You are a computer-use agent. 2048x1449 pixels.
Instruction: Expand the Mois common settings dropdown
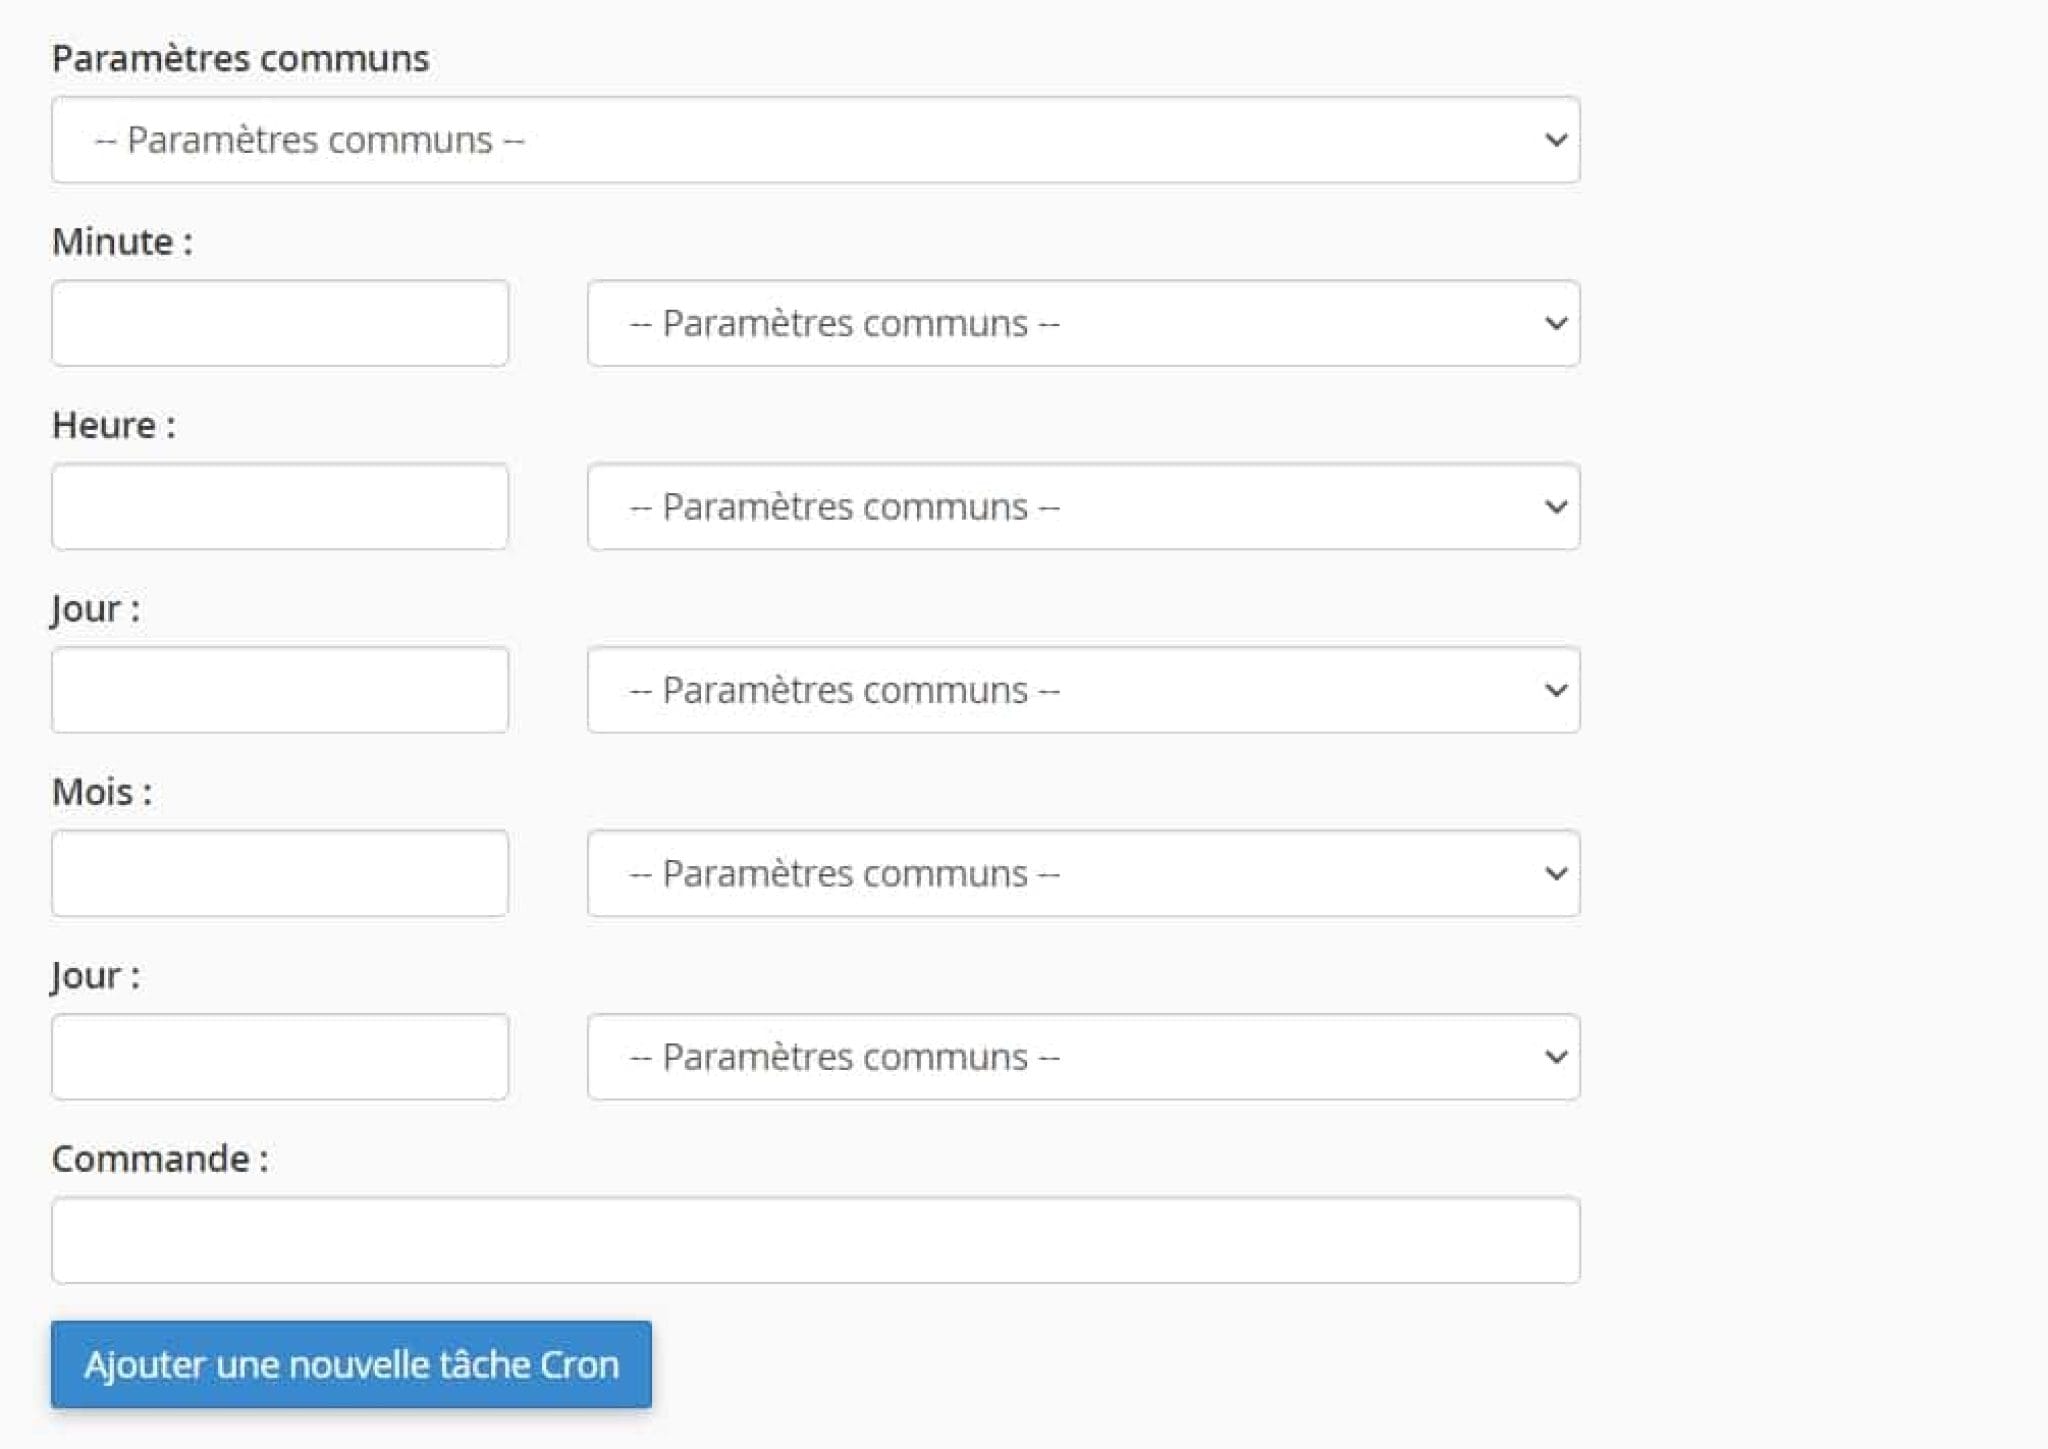click(x=1083, y=873)
